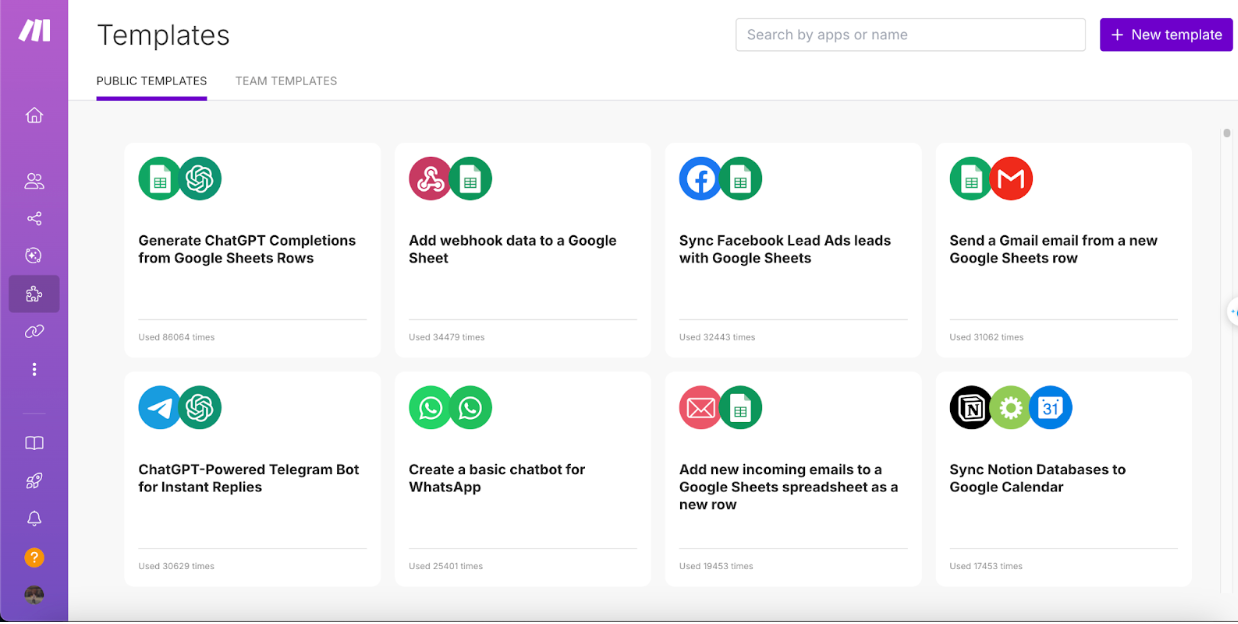
Task: Open Connections chain-link icon in the sidebar
Action: click(34, 331)
